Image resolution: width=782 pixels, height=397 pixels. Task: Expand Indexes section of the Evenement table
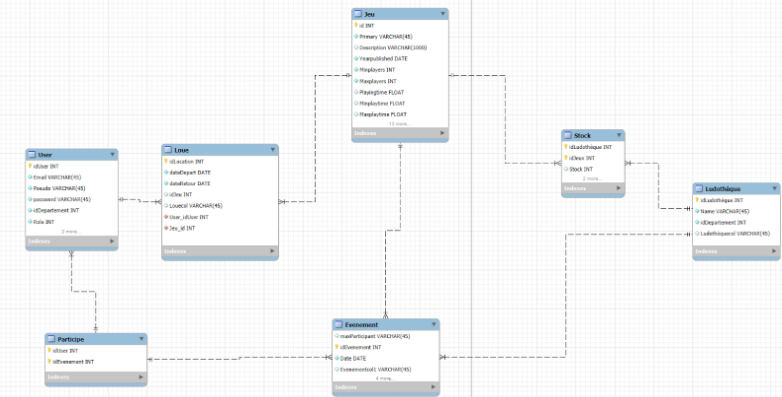[433, 388]
